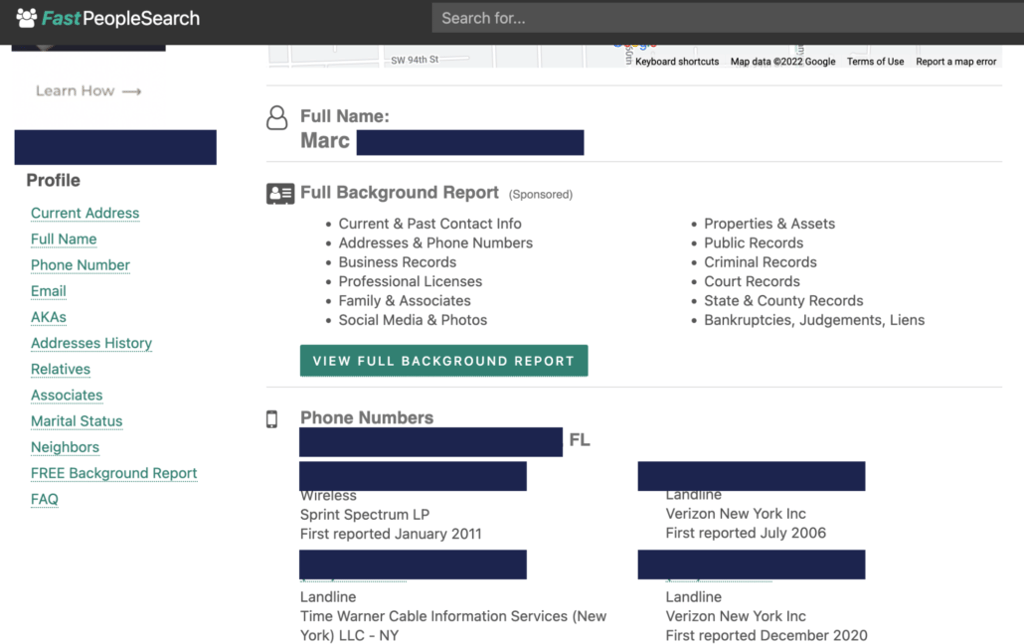Show the Neighbors section
Screen dimensions: 1024x644
[x=65, y=447]
